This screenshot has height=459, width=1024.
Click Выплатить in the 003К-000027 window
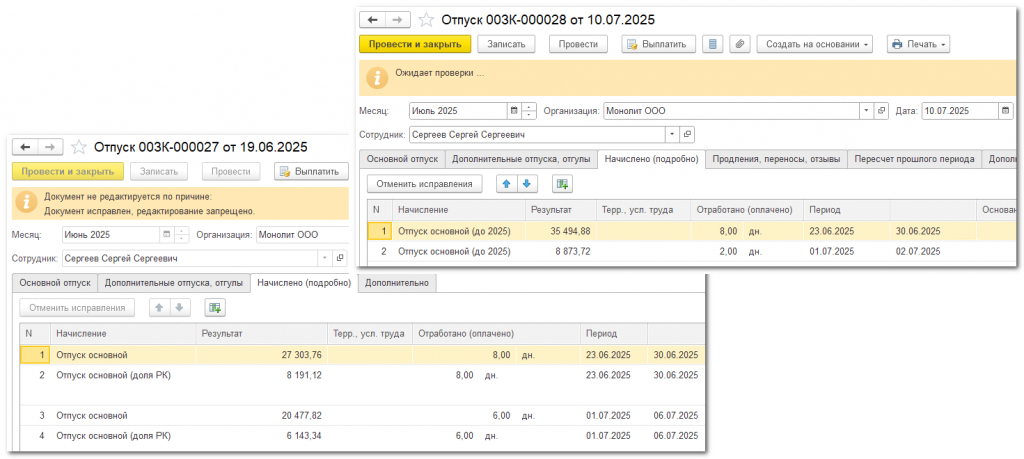pyautogui.click(x=311, y=172)
